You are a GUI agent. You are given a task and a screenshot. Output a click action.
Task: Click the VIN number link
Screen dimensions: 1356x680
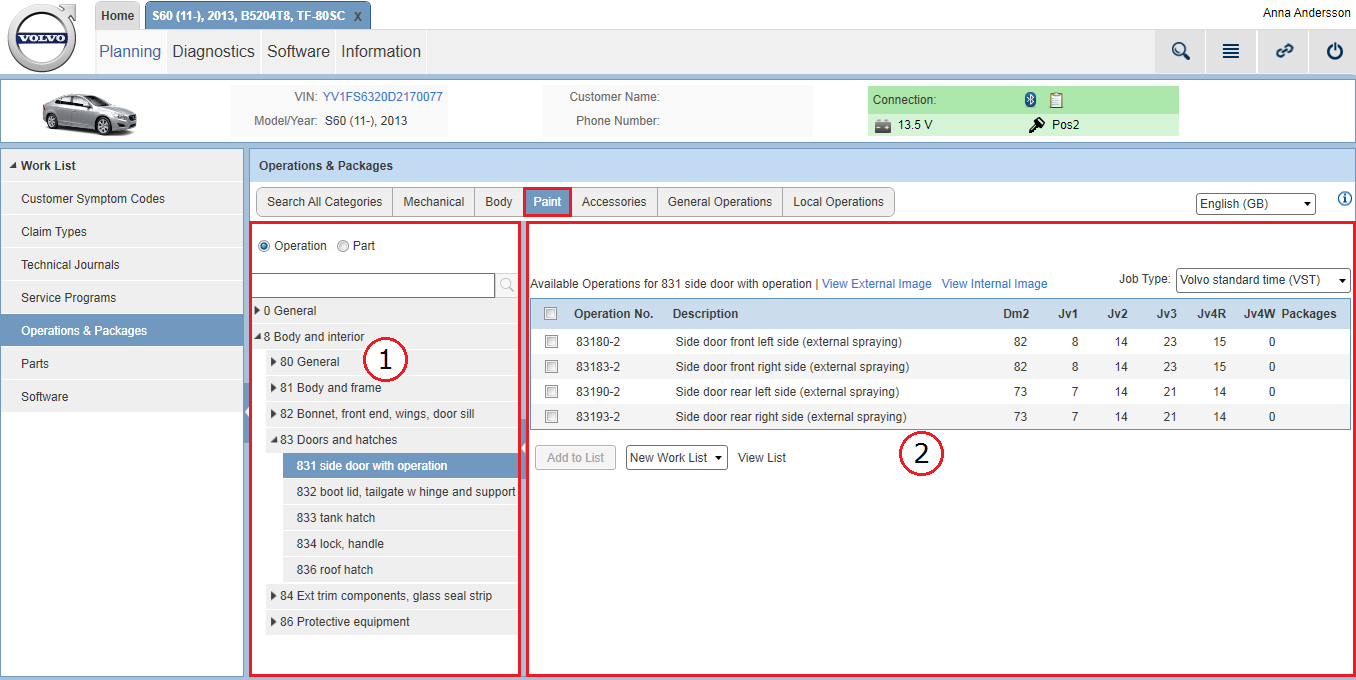tap(383, 97)
